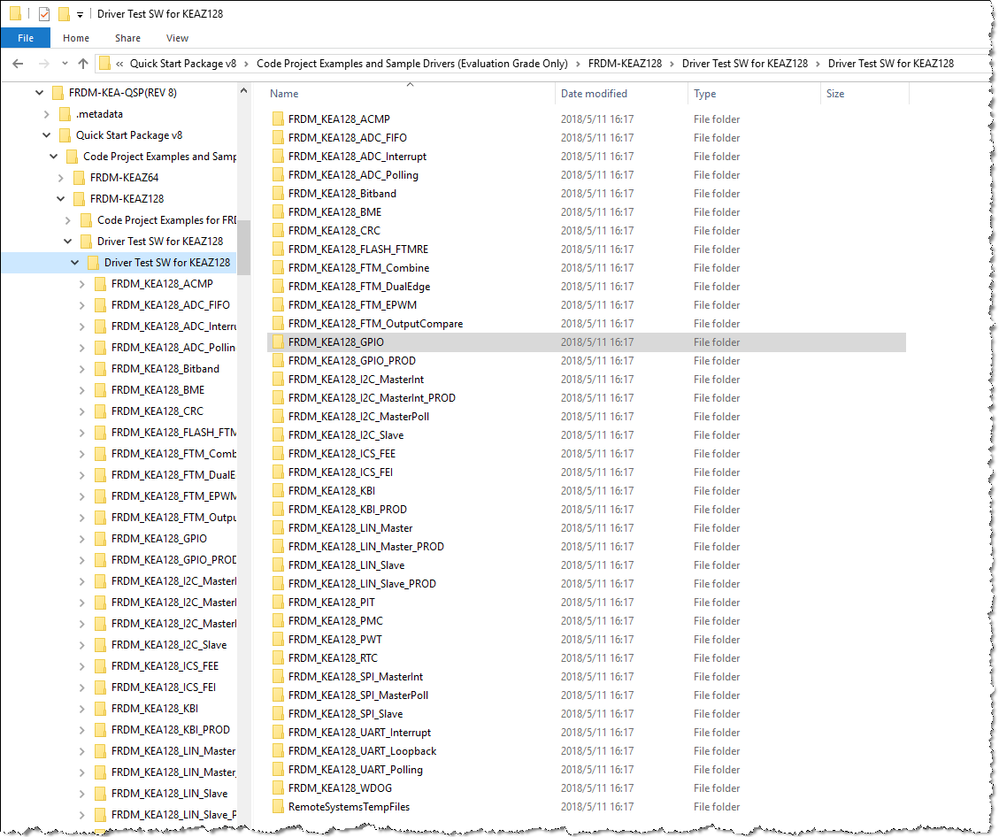Viewport: 999px width, 837px height.
Task: Select FRDM_KEA128_Bitband in navigation tree
Action: [165, 369]
